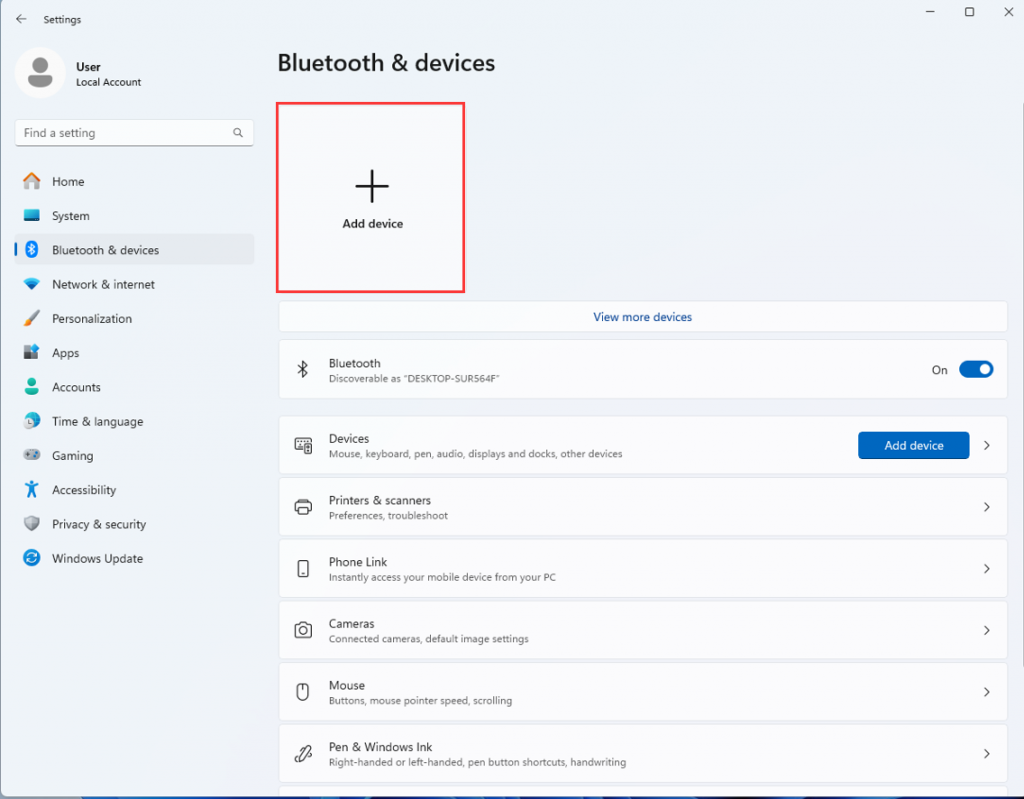Image resolution: width=1024 pixels, height=799 pixels.
Task: Click the Accessibility figure icon
Action: (x=31, y=489)
